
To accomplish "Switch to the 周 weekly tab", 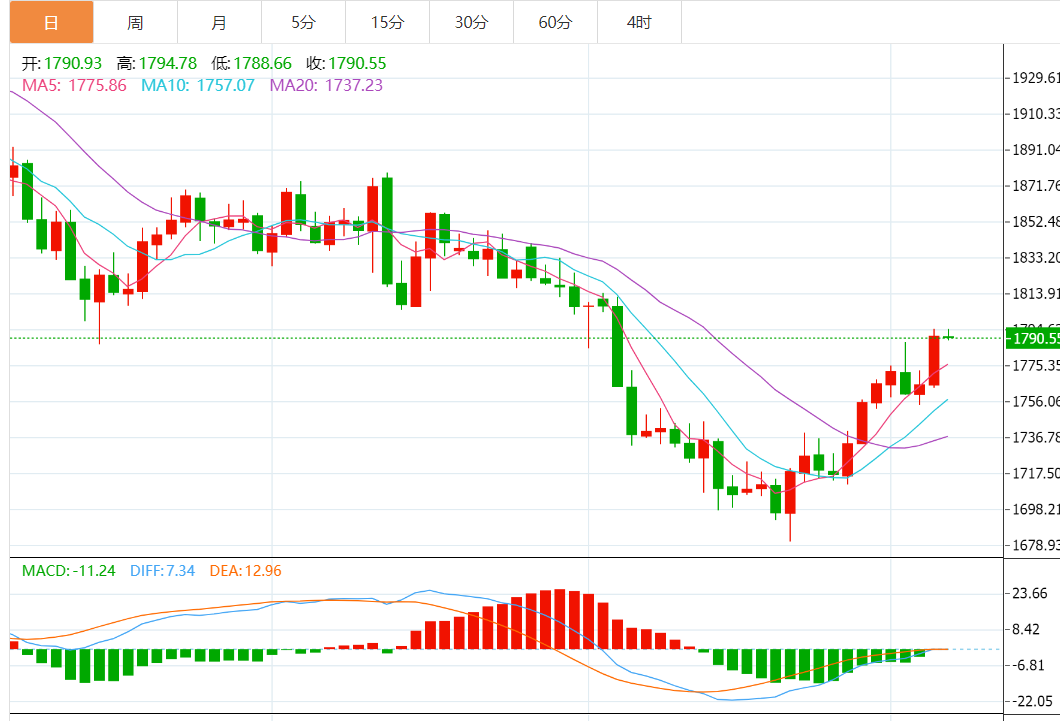I will pos(135,22).
